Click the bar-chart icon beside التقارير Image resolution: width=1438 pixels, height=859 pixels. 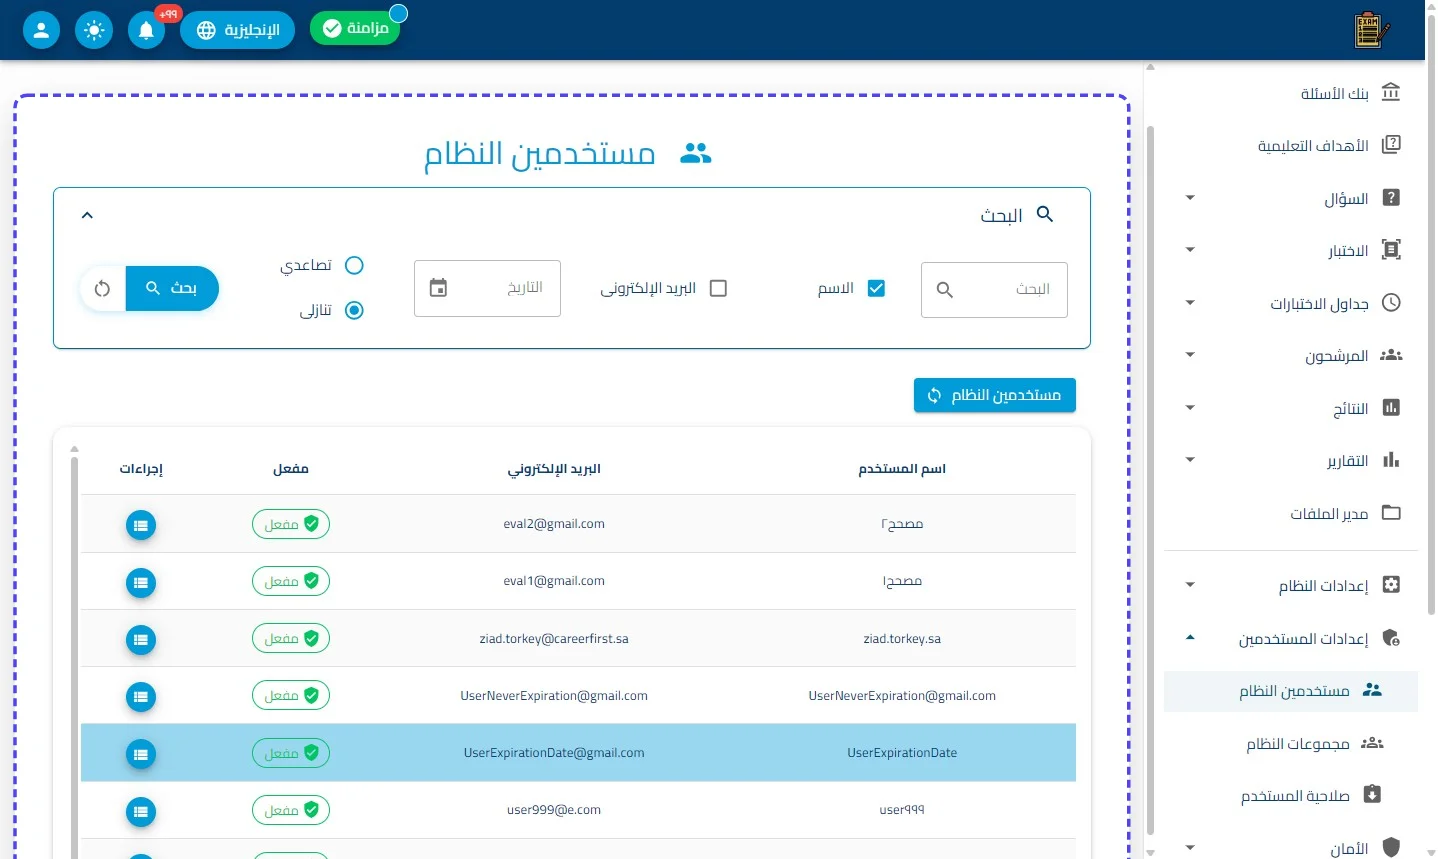coord(1391,460)
